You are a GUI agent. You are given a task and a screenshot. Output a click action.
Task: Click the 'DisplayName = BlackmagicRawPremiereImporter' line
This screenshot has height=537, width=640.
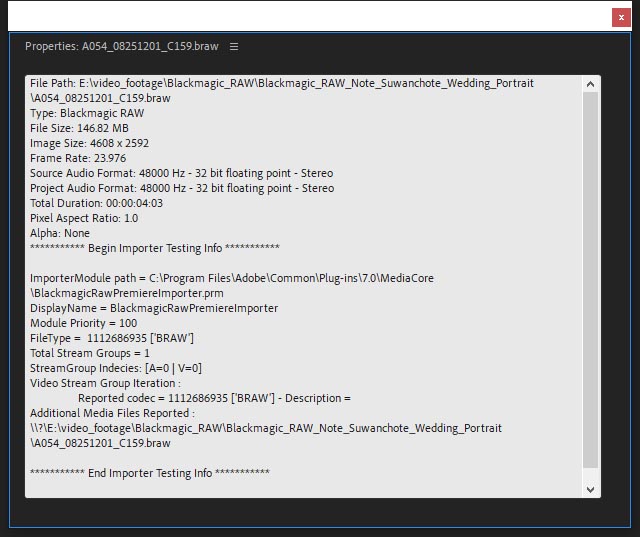tap(154, 308)
